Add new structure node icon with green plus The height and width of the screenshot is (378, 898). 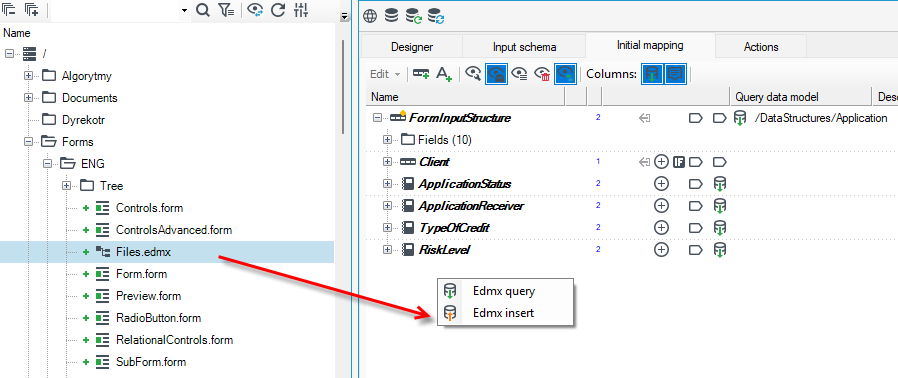pos(421,74)
